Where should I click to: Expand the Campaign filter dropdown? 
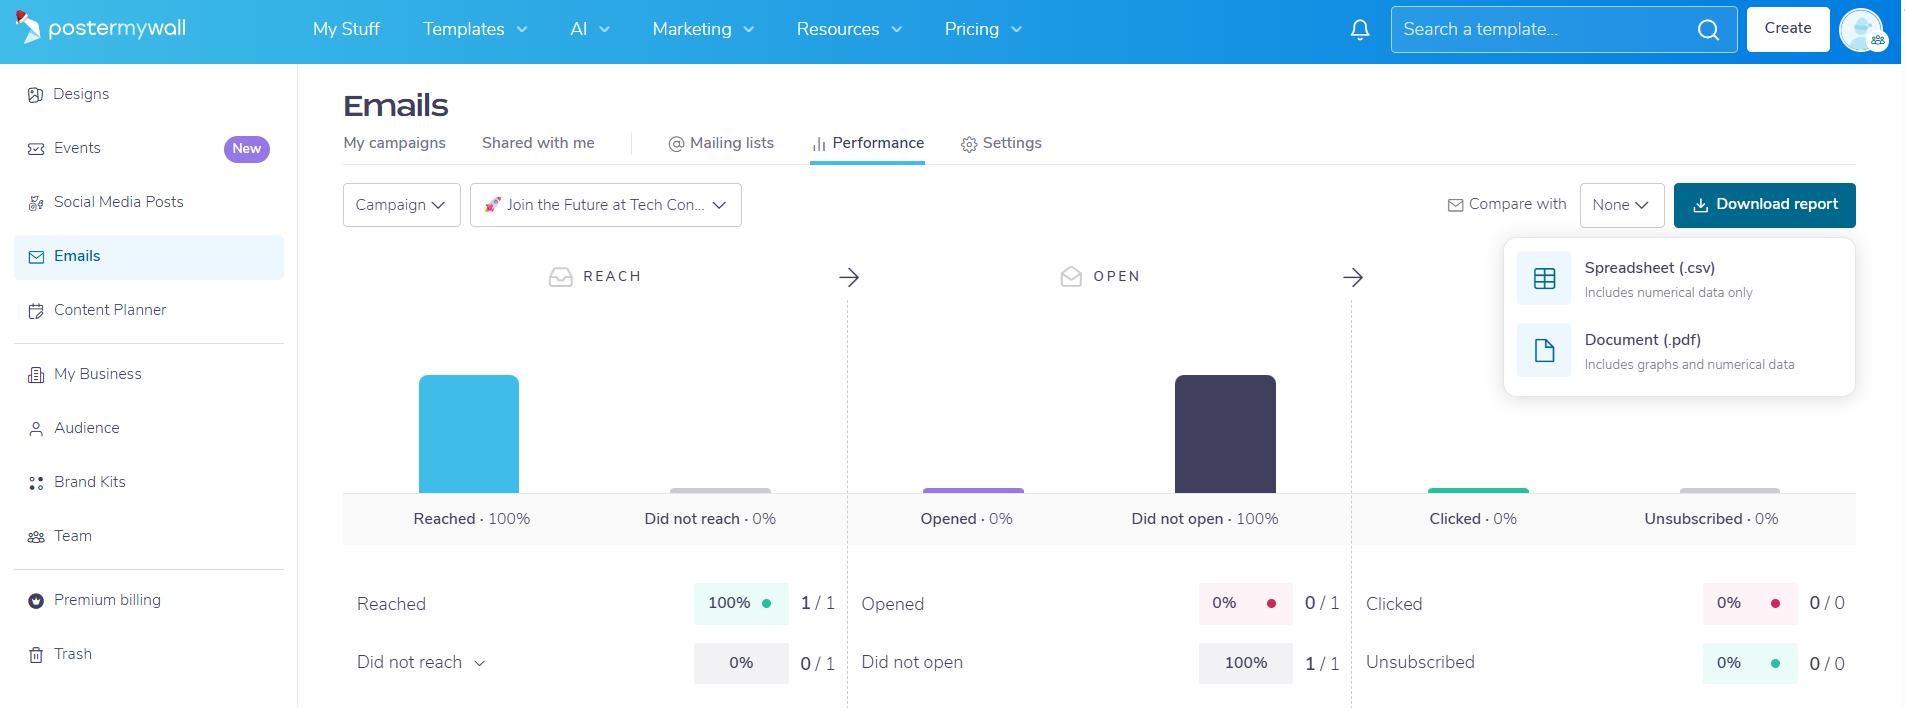tap(402, 205)
